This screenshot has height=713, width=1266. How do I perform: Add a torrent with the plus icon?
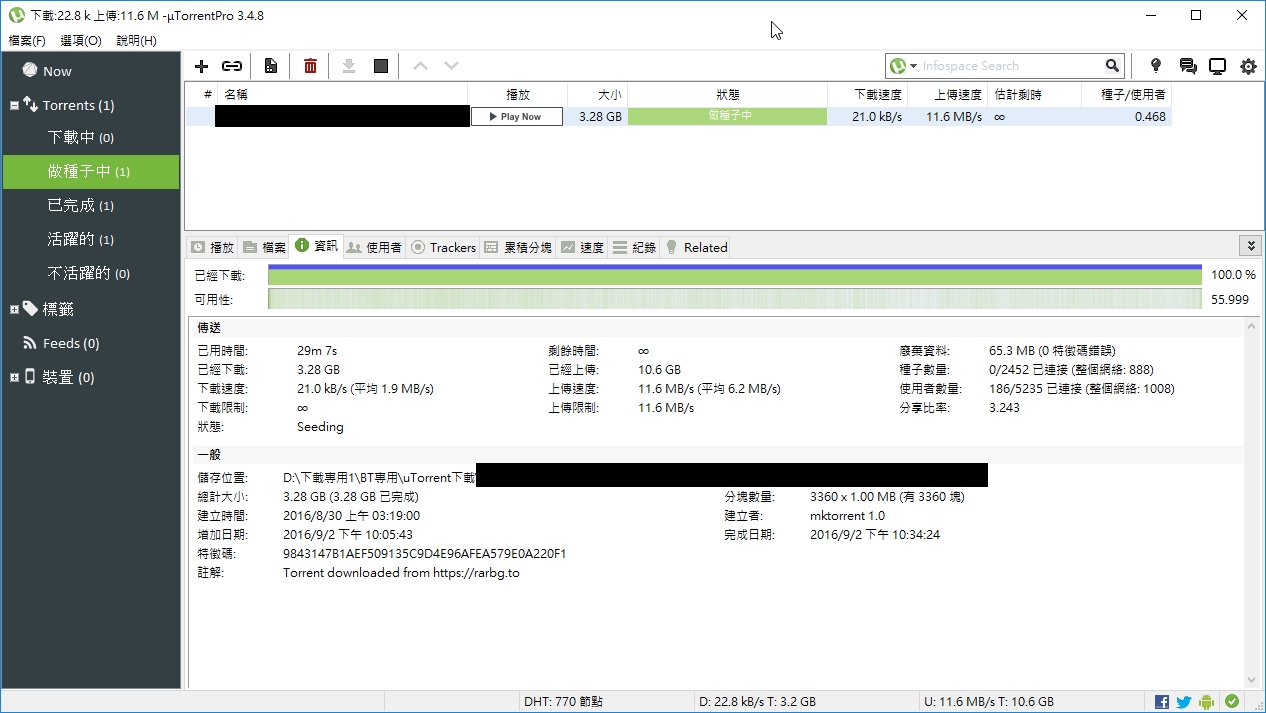(201, 66)
